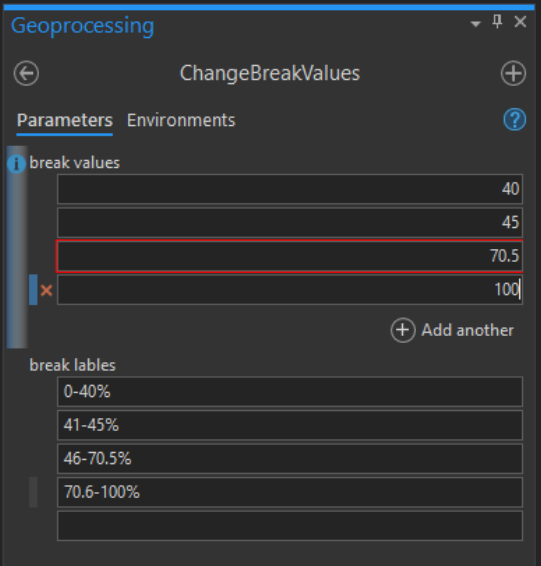Click the circled plus icon beside ChangeBreakValues
This screenshot has height=566, width=541.
pos(513,74)
